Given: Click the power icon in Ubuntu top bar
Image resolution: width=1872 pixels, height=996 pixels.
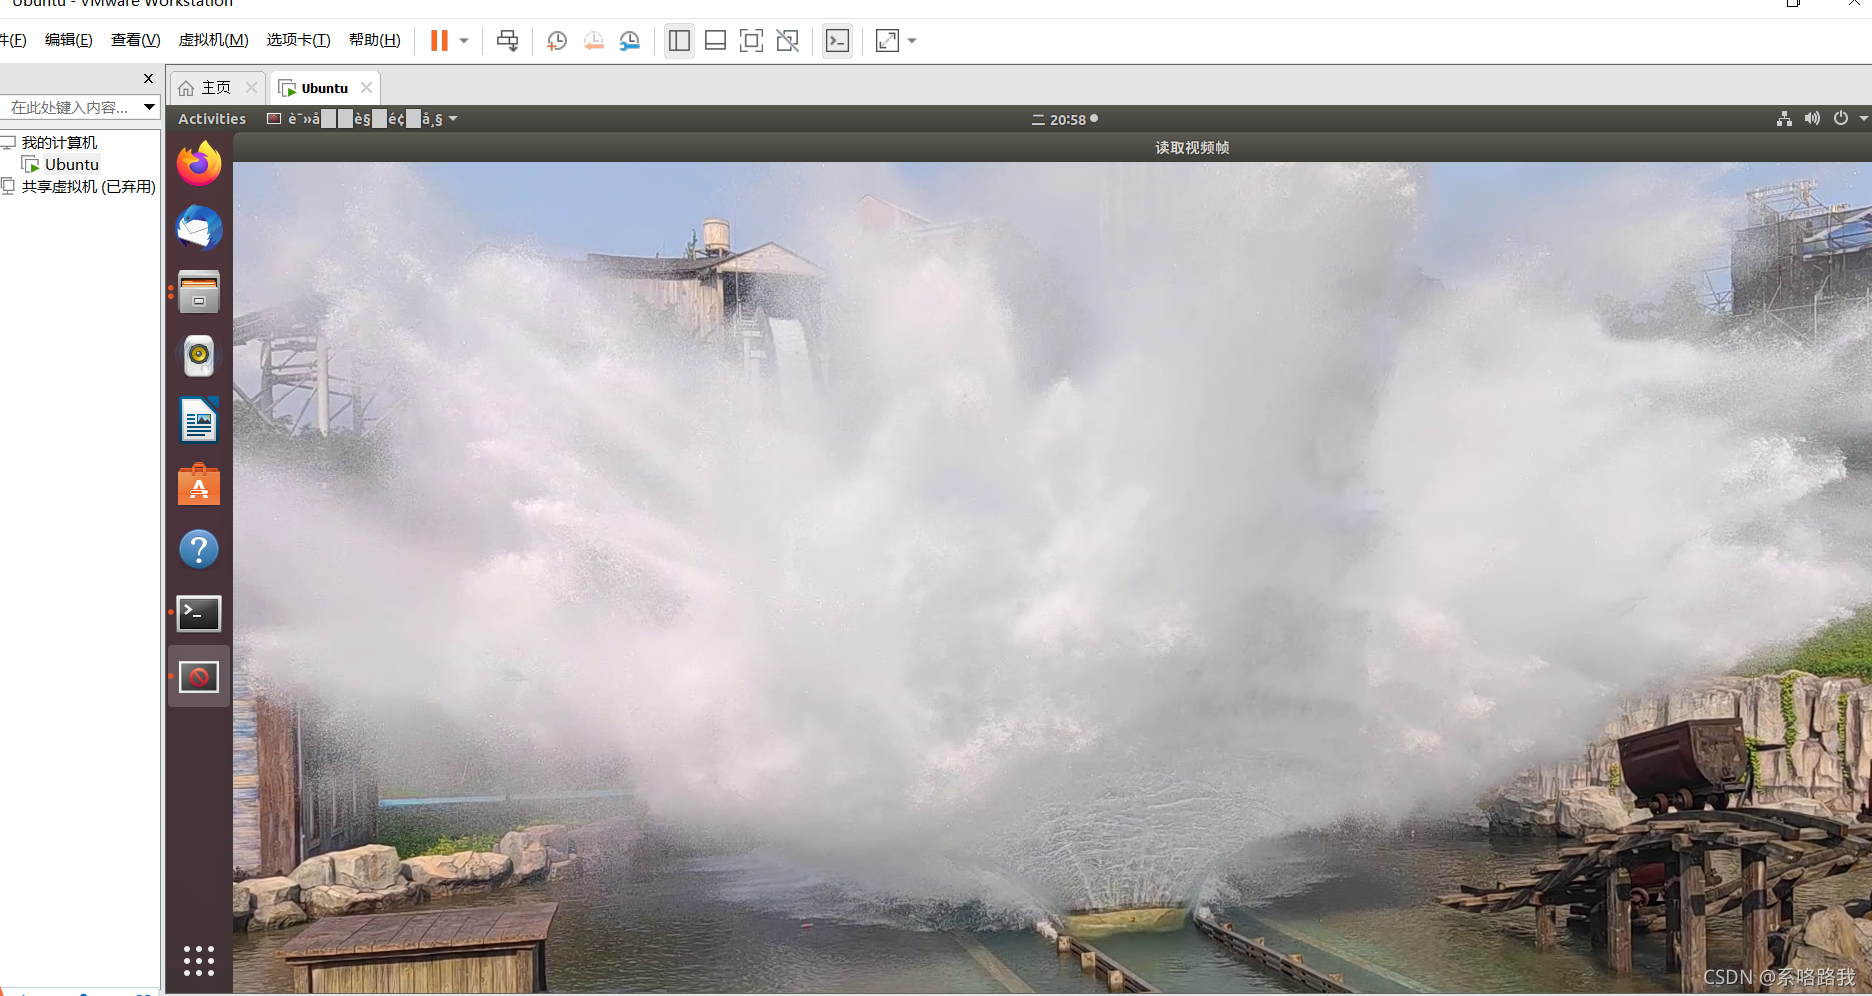Looking at the screenshot, I should [1841, 119].
